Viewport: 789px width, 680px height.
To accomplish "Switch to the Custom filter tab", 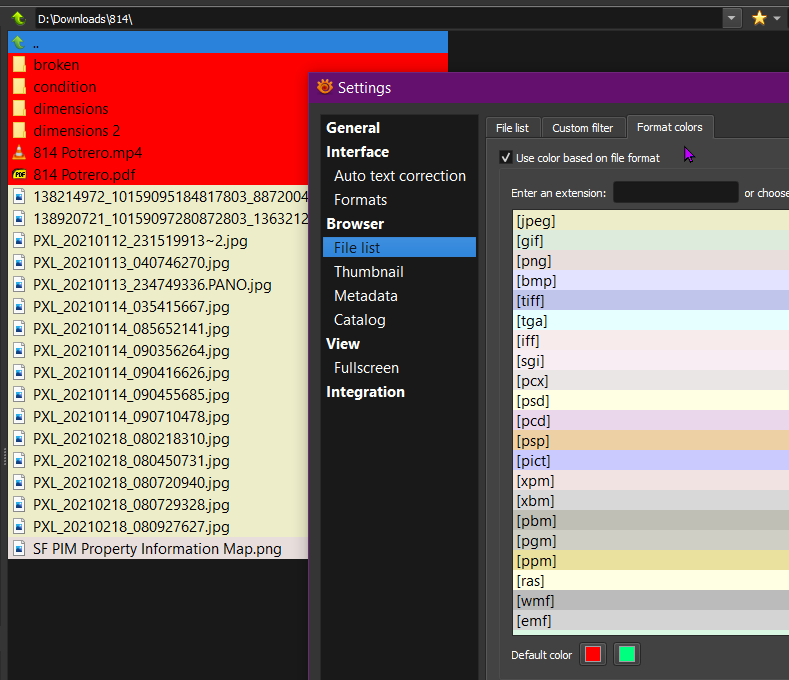I will pos(582,128).
